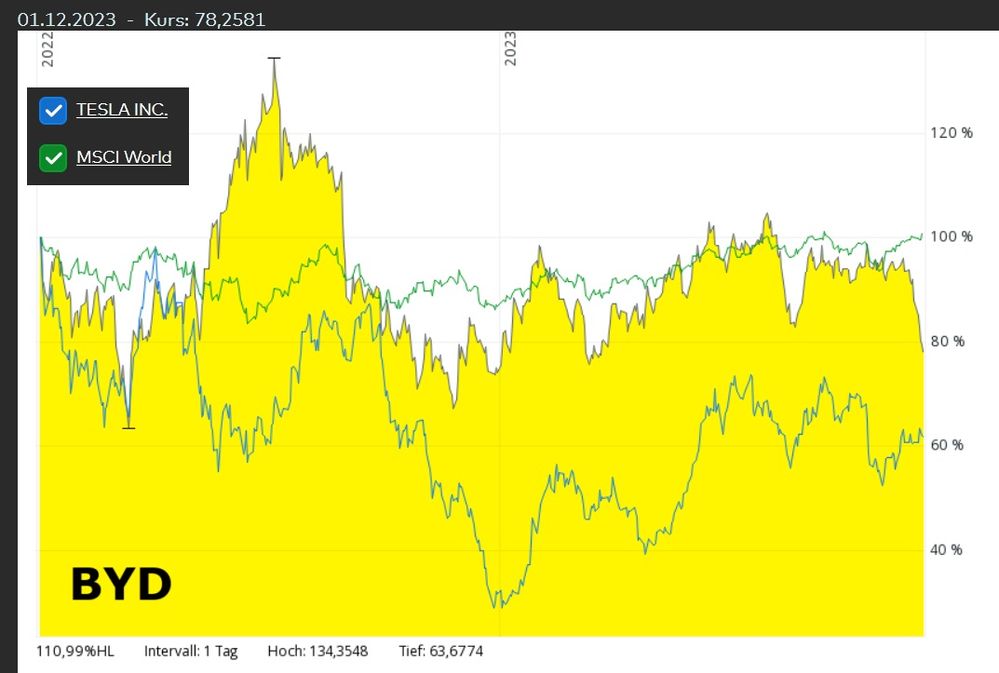Open the MSCI World link

pos(124,157)
